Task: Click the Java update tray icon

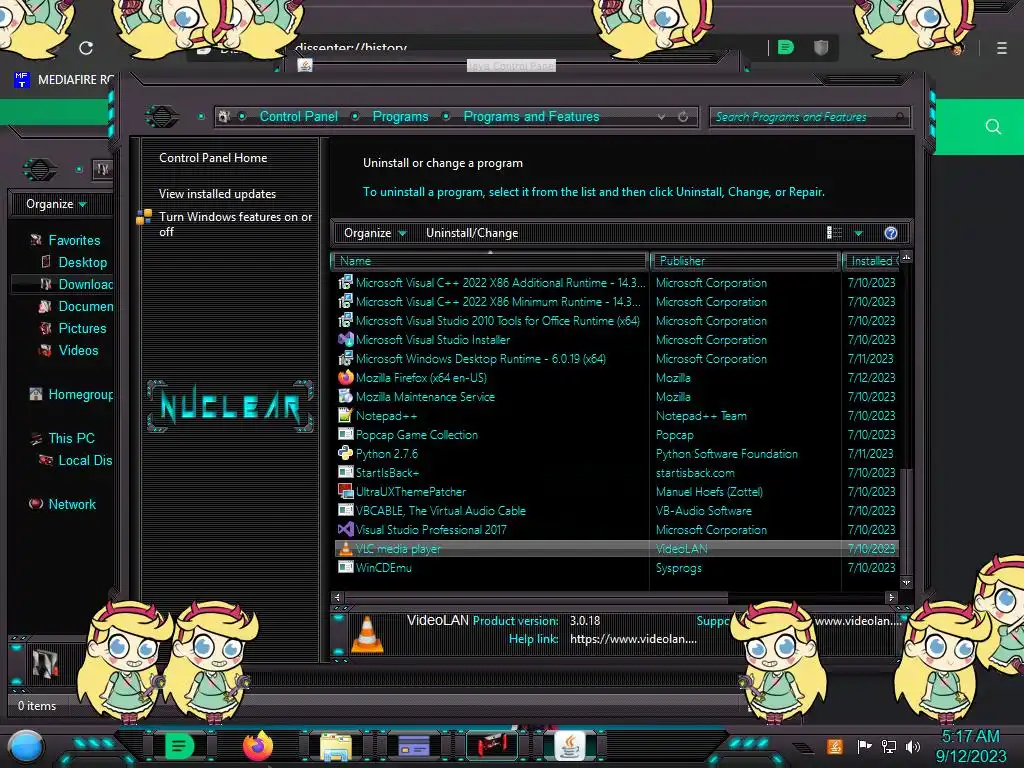Action: tap(834, 746)
